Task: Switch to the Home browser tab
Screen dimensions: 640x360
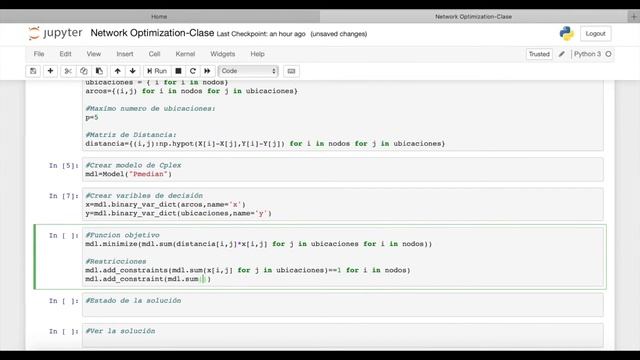Action: [159, 17]
